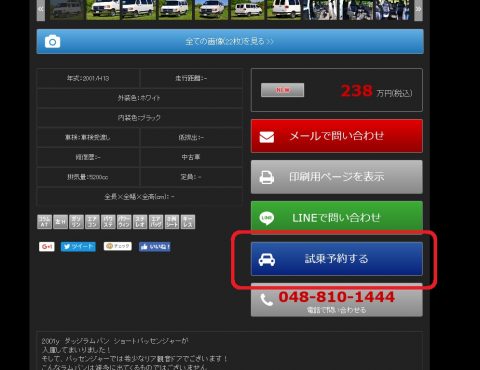The image size is (480, 370).
Task: Show print page via 印刷用ページを表示
Action: click(x=337, y=177)
